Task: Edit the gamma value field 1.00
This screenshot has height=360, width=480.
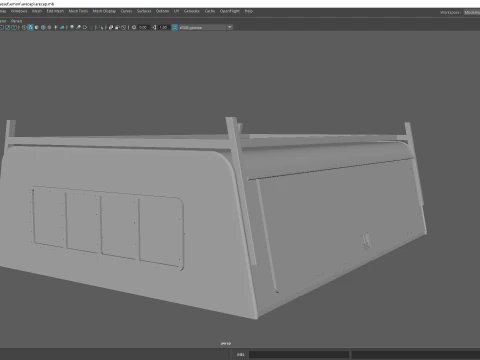Action: (x=163, y=27)
